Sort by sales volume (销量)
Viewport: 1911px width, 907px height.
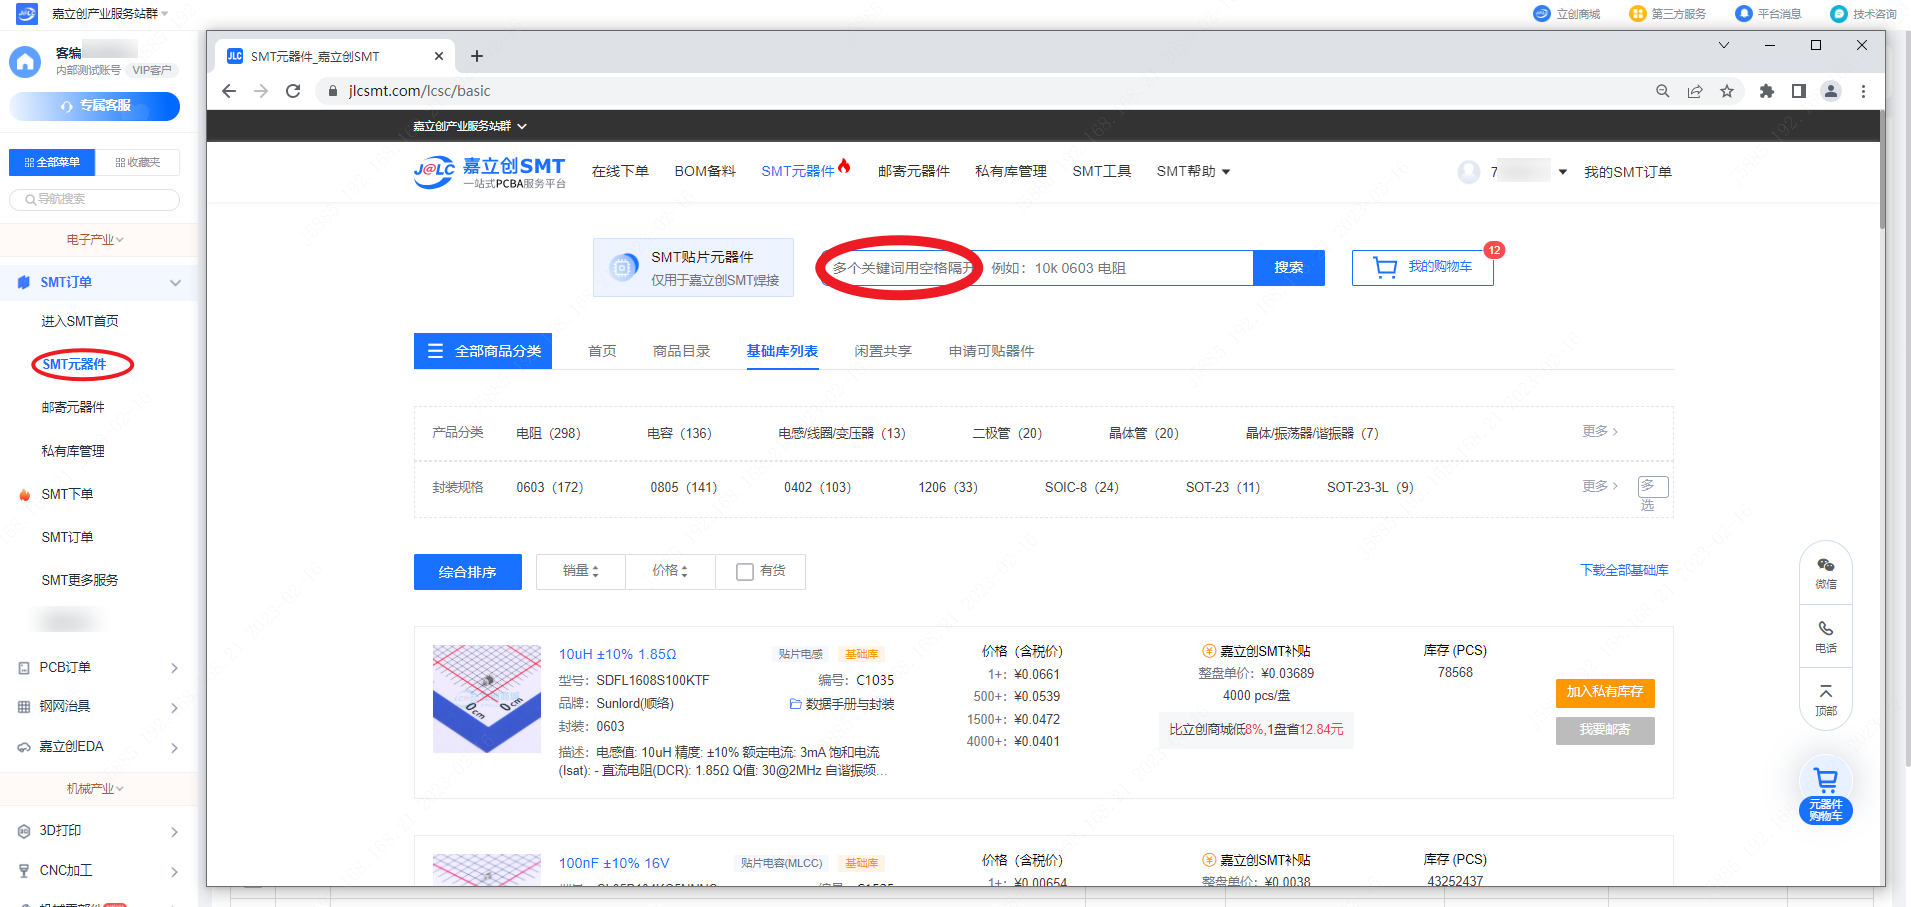580,571
